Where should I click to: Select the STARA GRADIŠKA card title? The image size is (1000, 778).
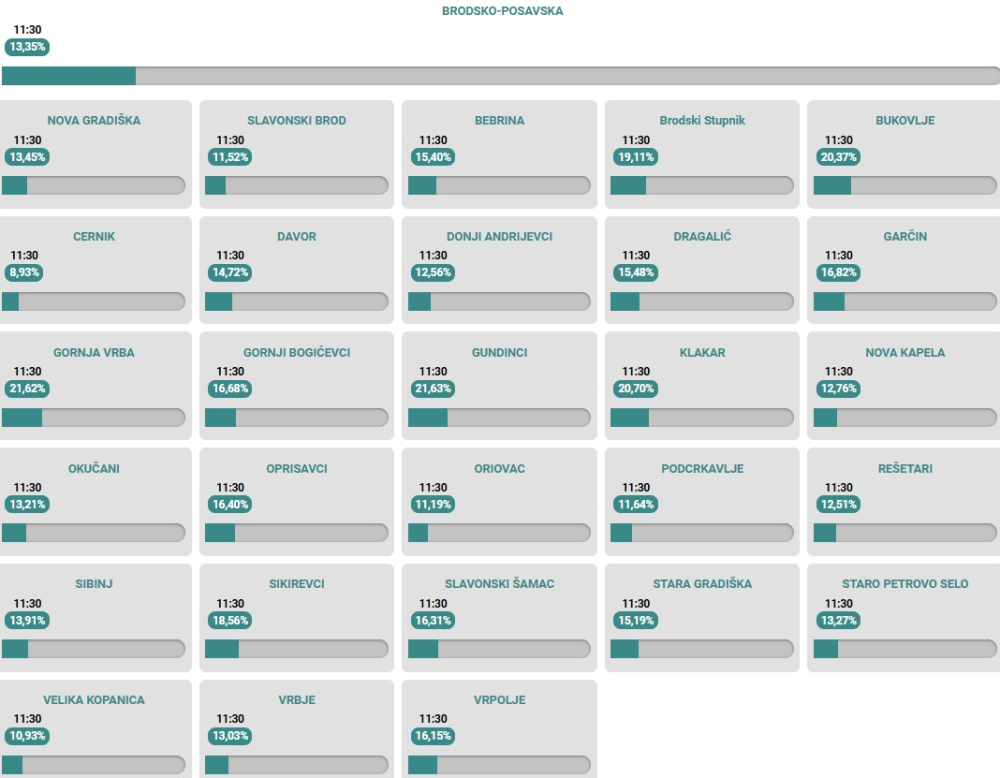pos(702,584)
